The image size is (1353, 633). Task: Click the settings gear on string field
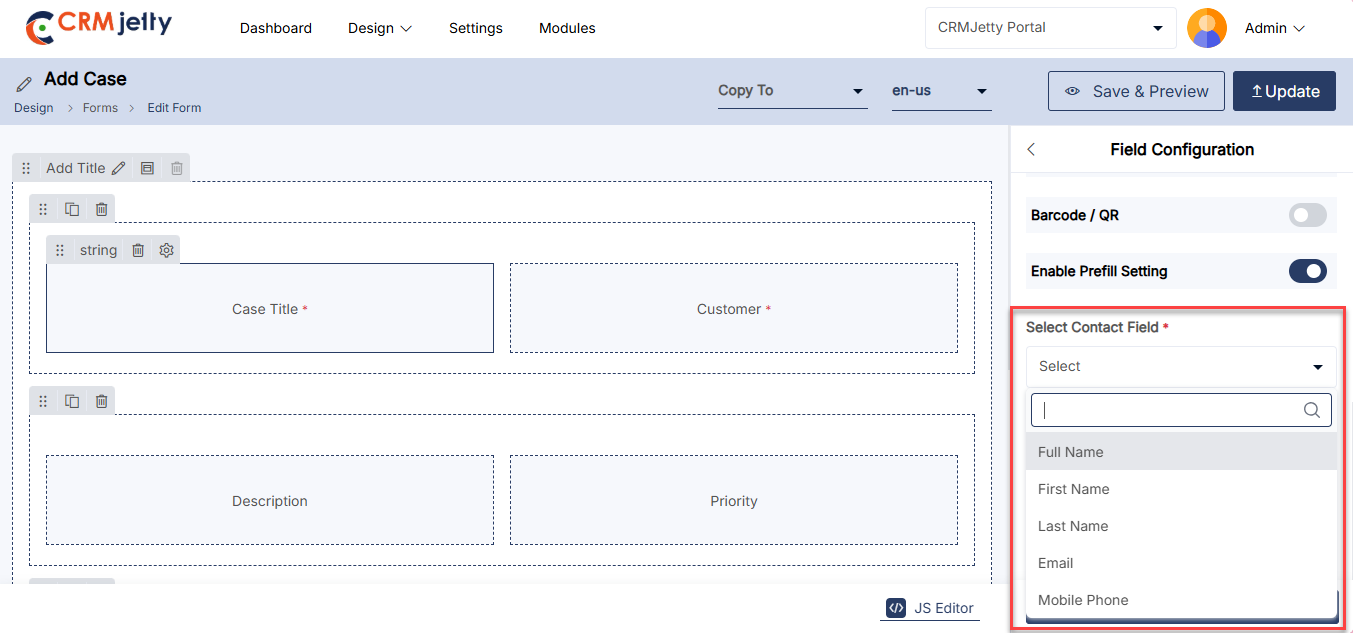pyautogui.click(x=167, y=250)
